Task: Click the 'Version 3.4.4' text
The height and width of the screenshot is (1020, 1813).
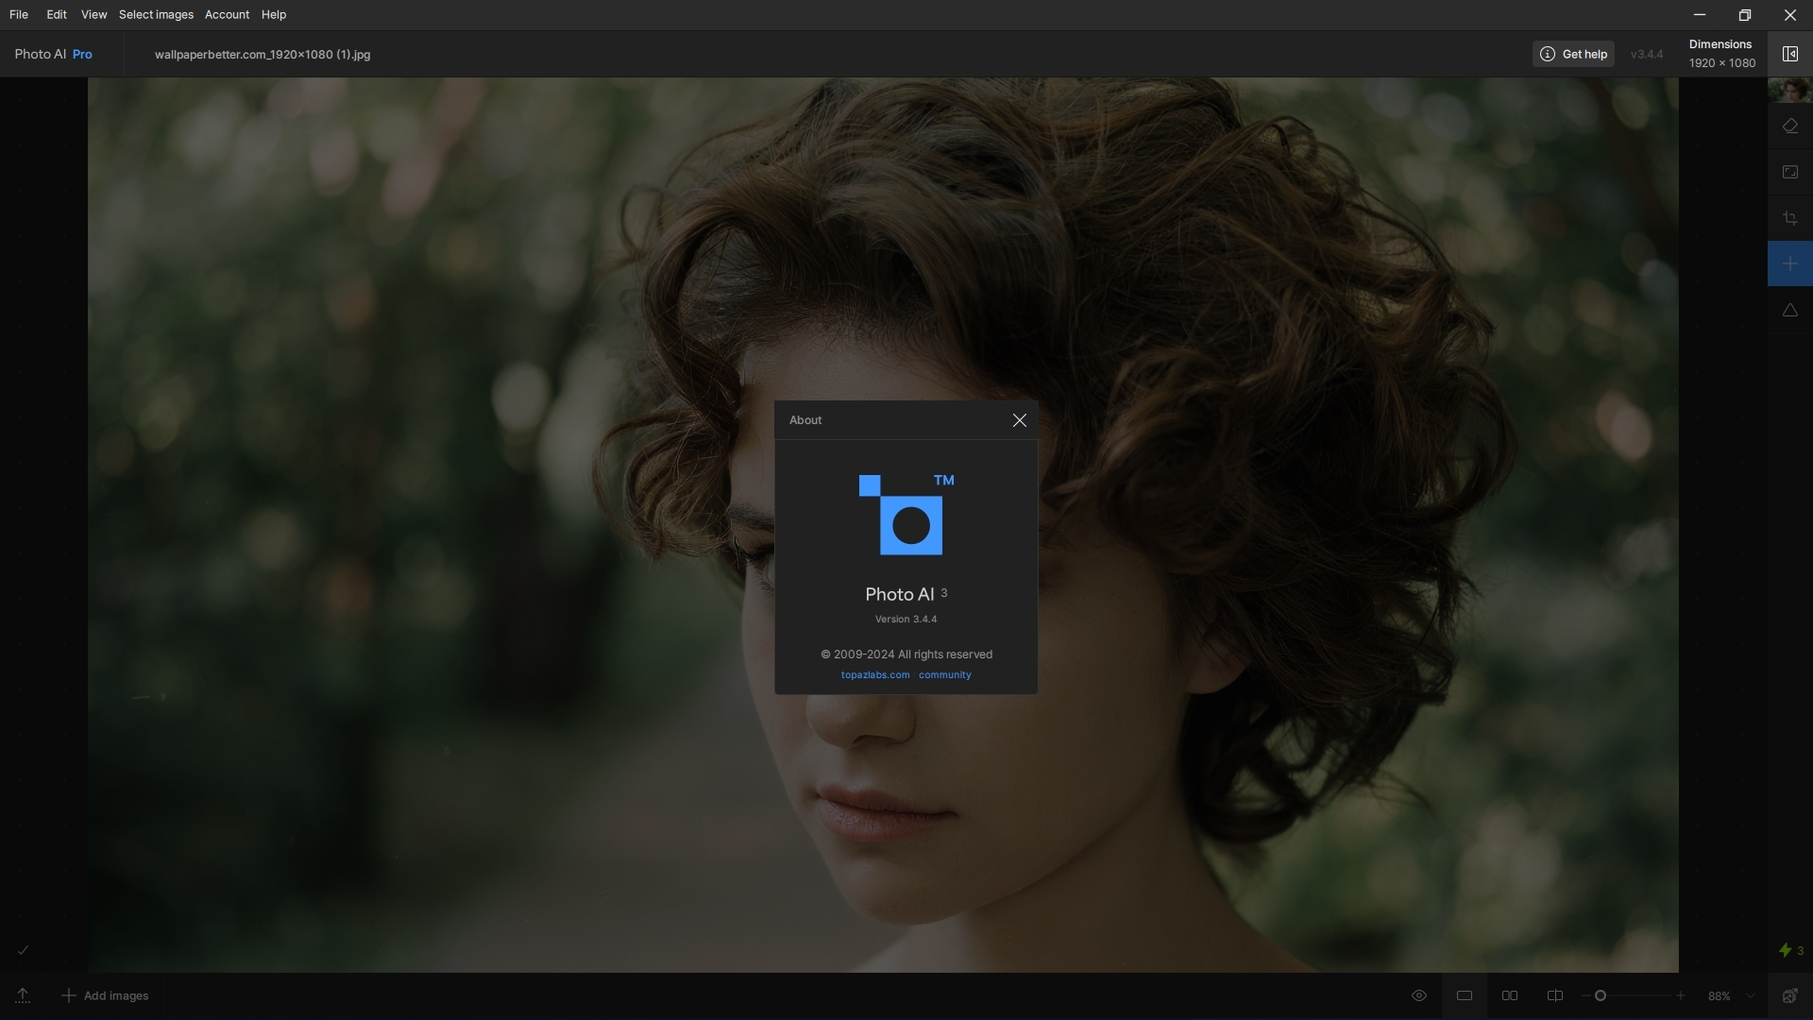Action: click(x=906, y=619)
